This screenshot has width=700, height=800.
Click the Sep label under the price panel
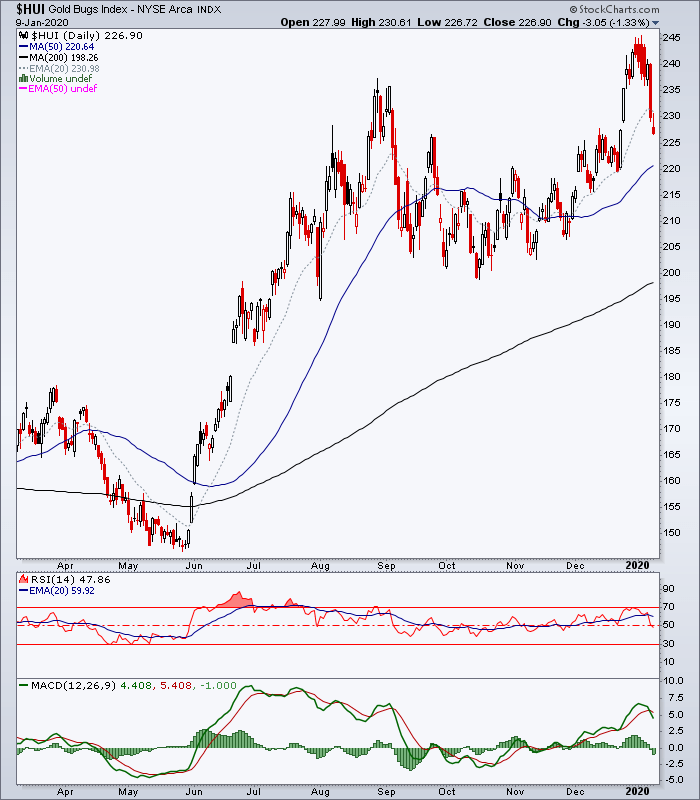(x=386, y=566)
